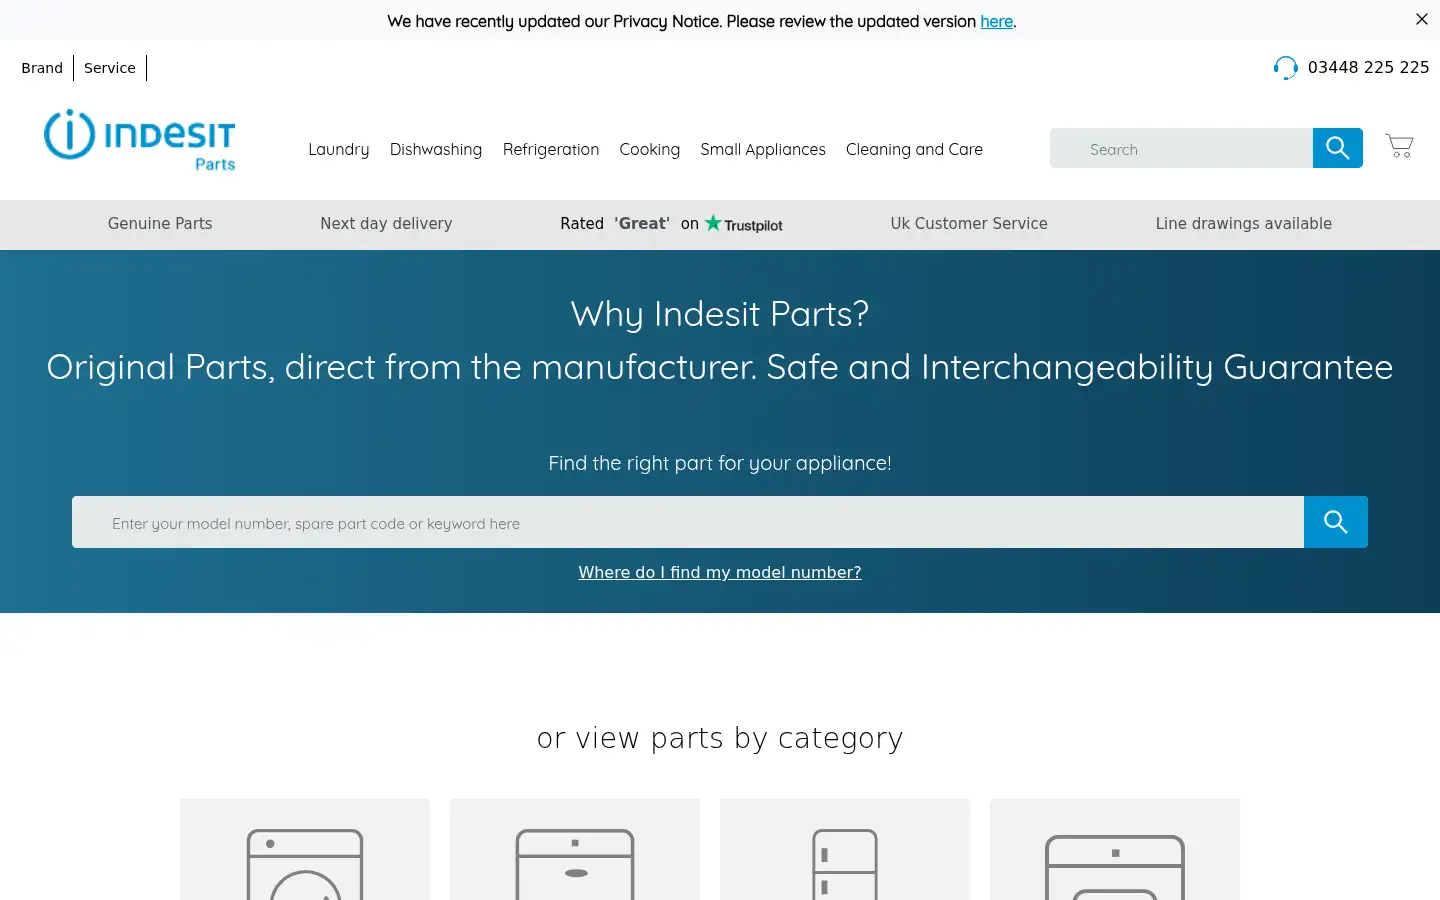Viewport: 1440px width, 900px height.
Task: Open the Small Appliances menu
Action: [x=763, y=149]
